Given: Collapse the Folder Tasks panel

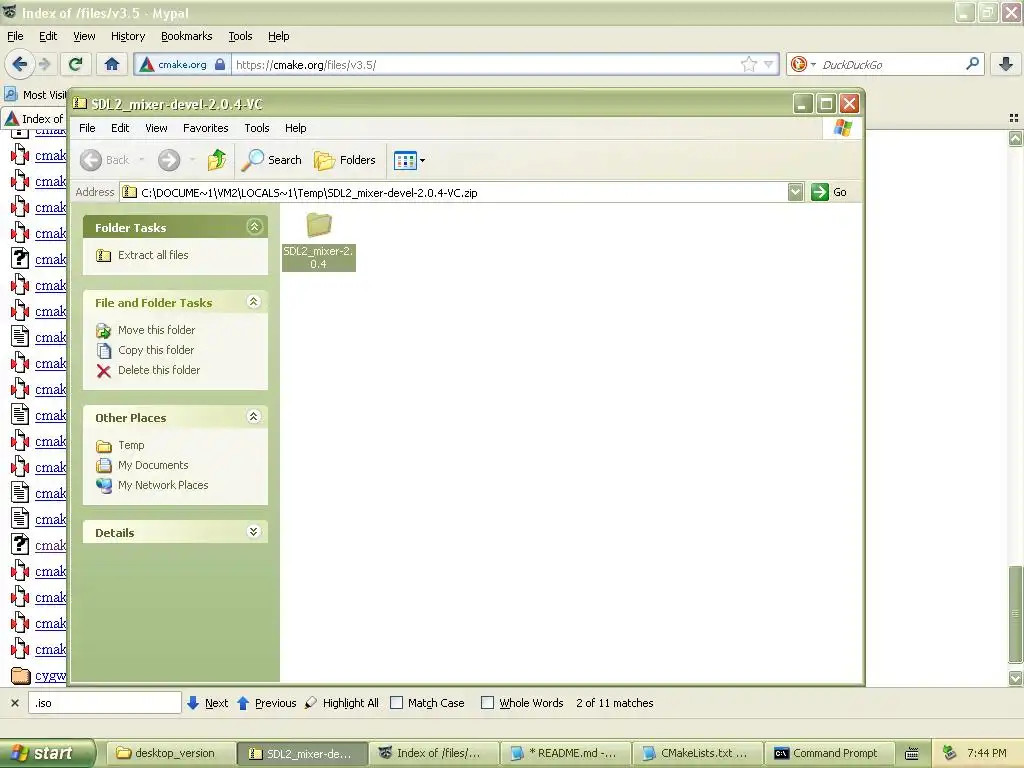Looking at the screenshot, I should tap(254, 227).
